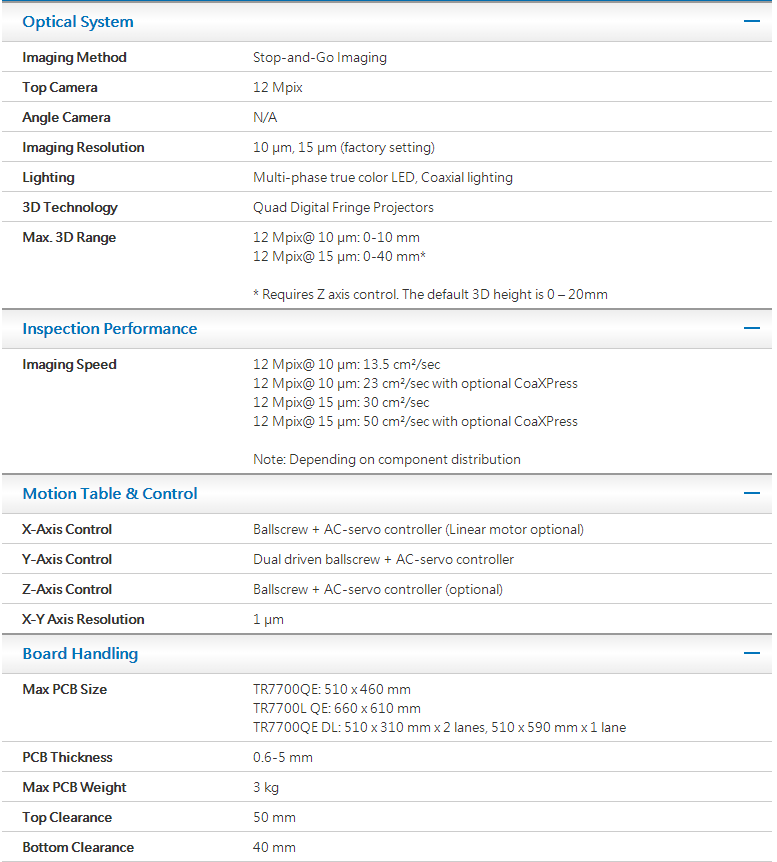777x862 pixels.
Task: Click the Inspection Performance heading text
Action: pyautogui.click(x=110, y=329)
